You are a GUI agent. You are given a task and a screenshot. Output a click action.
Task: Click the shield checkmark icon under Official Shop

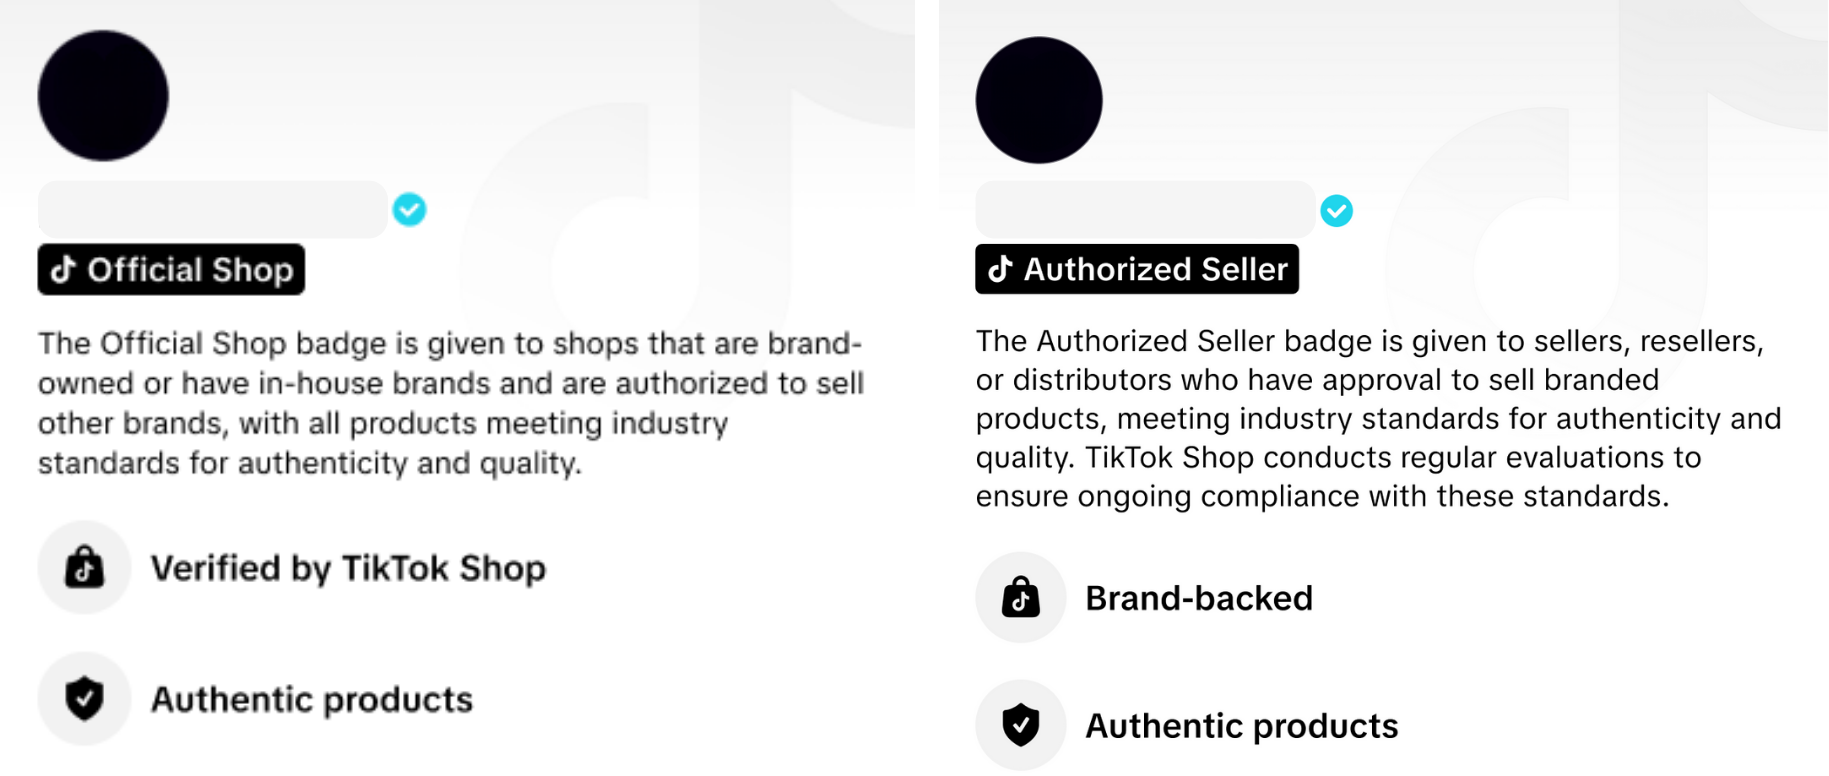84,699
